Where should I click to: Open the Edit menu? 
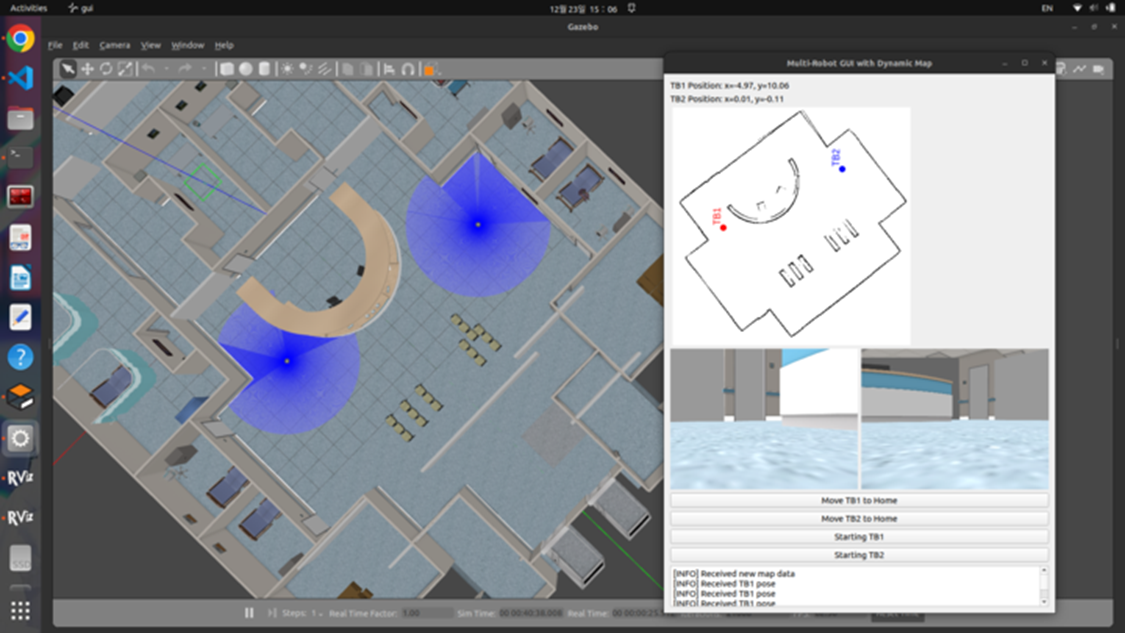[x=81, y=45]
